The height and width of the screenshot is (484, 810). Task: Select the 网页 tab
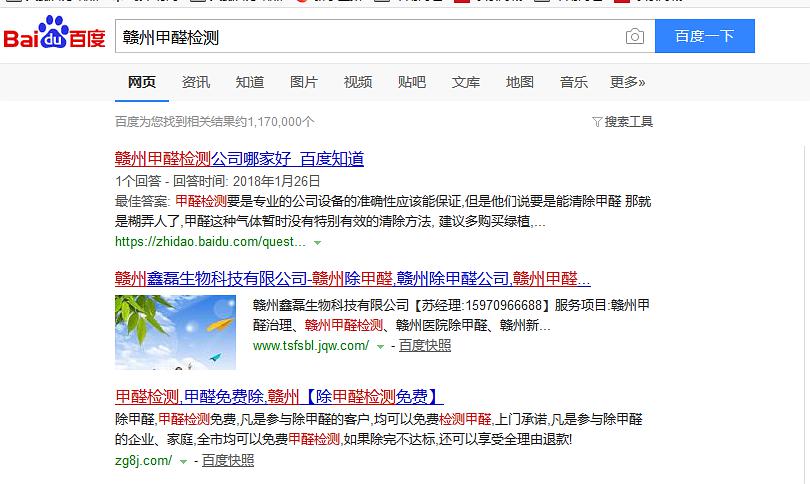click(x=142, y=82)
